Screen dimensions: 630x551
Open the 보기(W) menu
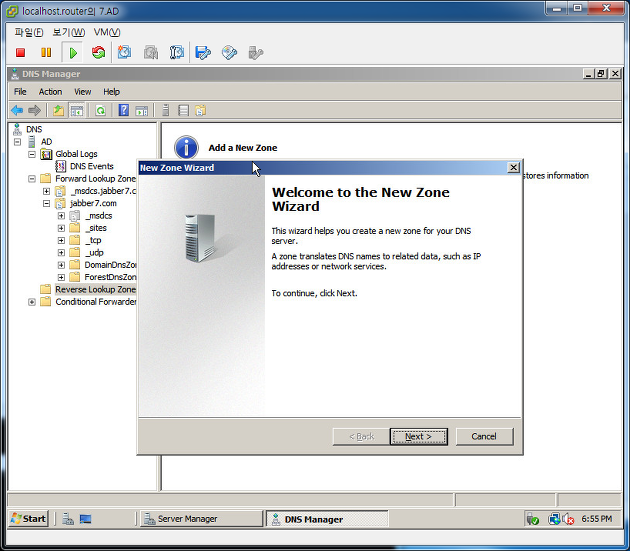tap(69, 32)
